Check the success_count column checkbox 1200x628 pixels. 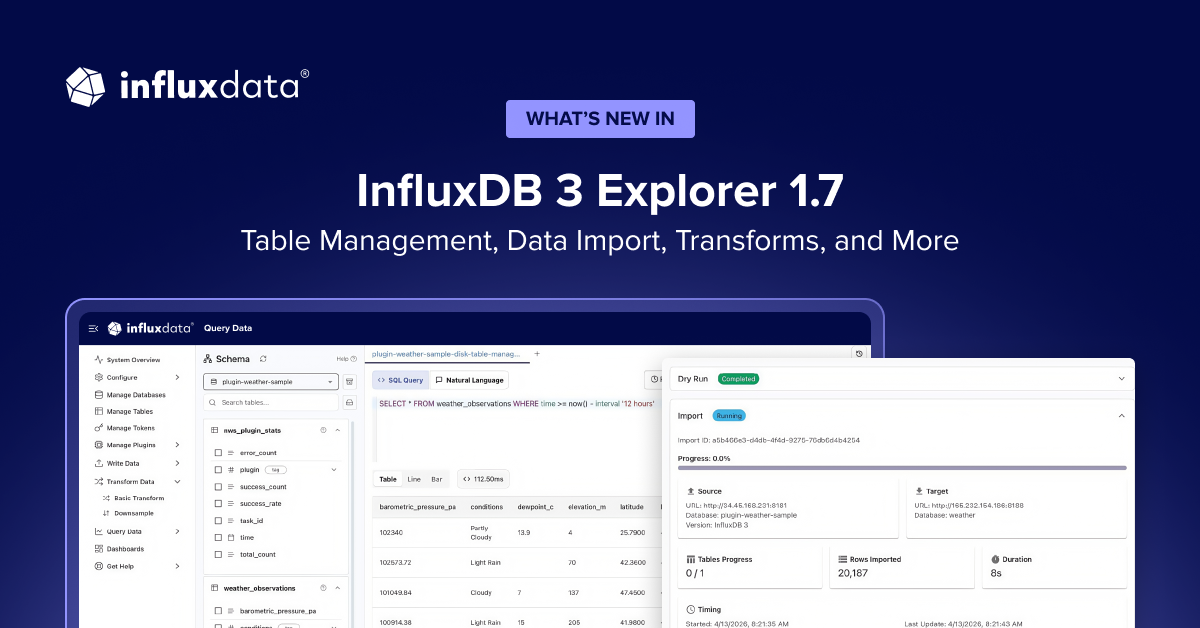[x=218, y=487]
